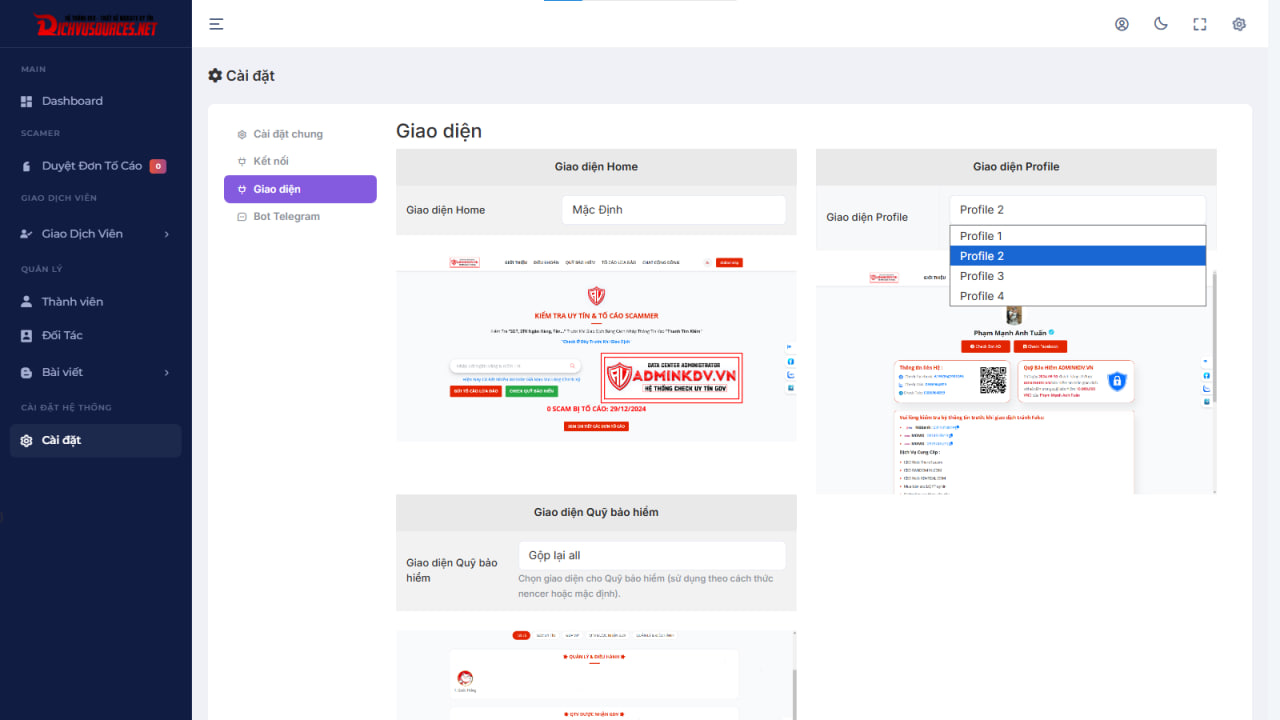Select Profile 3 option in list
Screen dimensions: 1280x720
(x=1077, y=276)
